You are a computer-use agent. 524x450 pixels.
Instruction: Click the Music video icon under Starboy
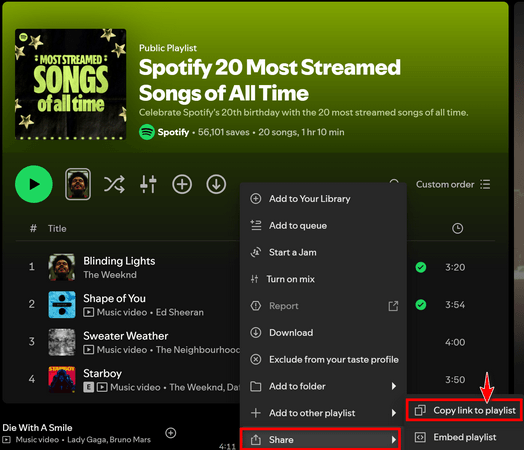(102, 387)
